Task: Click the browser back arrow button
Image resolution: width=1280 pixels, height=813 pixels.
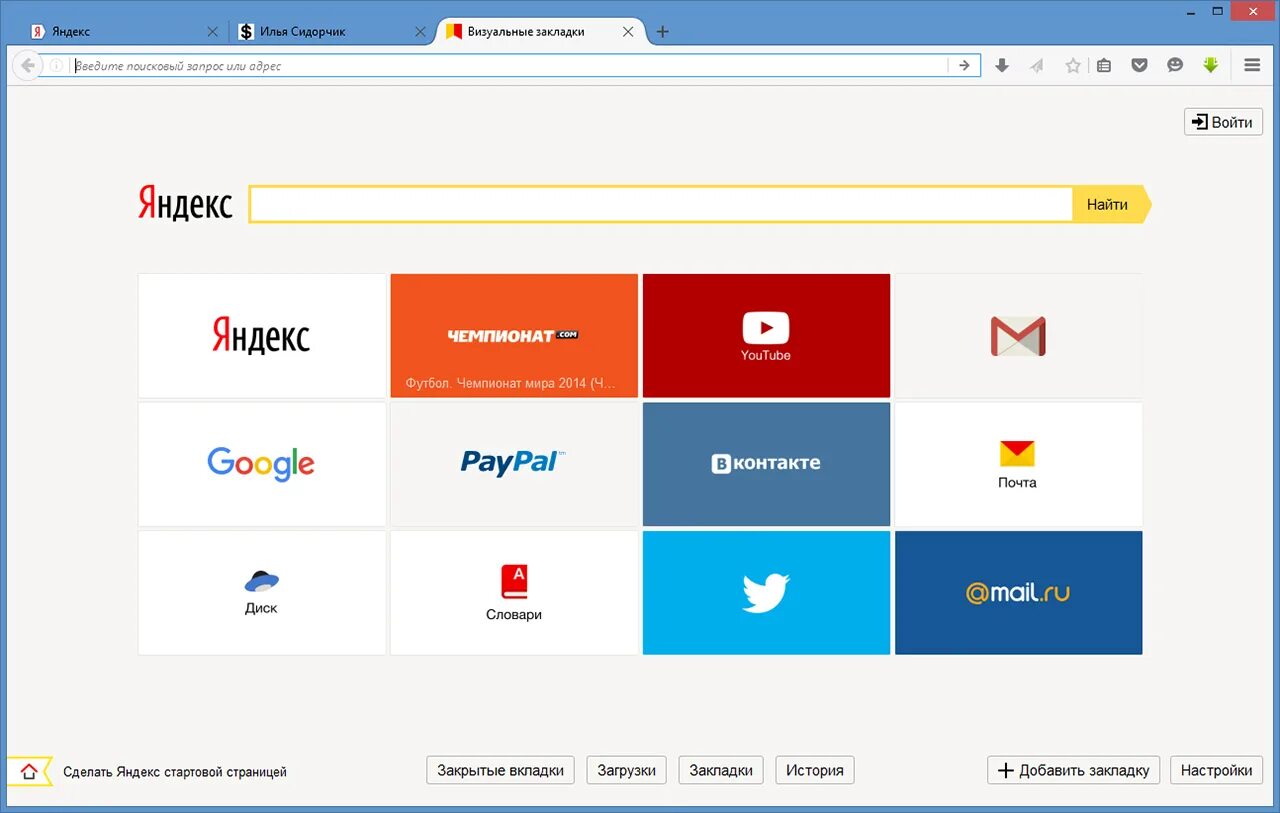Action: coord(28,66)
